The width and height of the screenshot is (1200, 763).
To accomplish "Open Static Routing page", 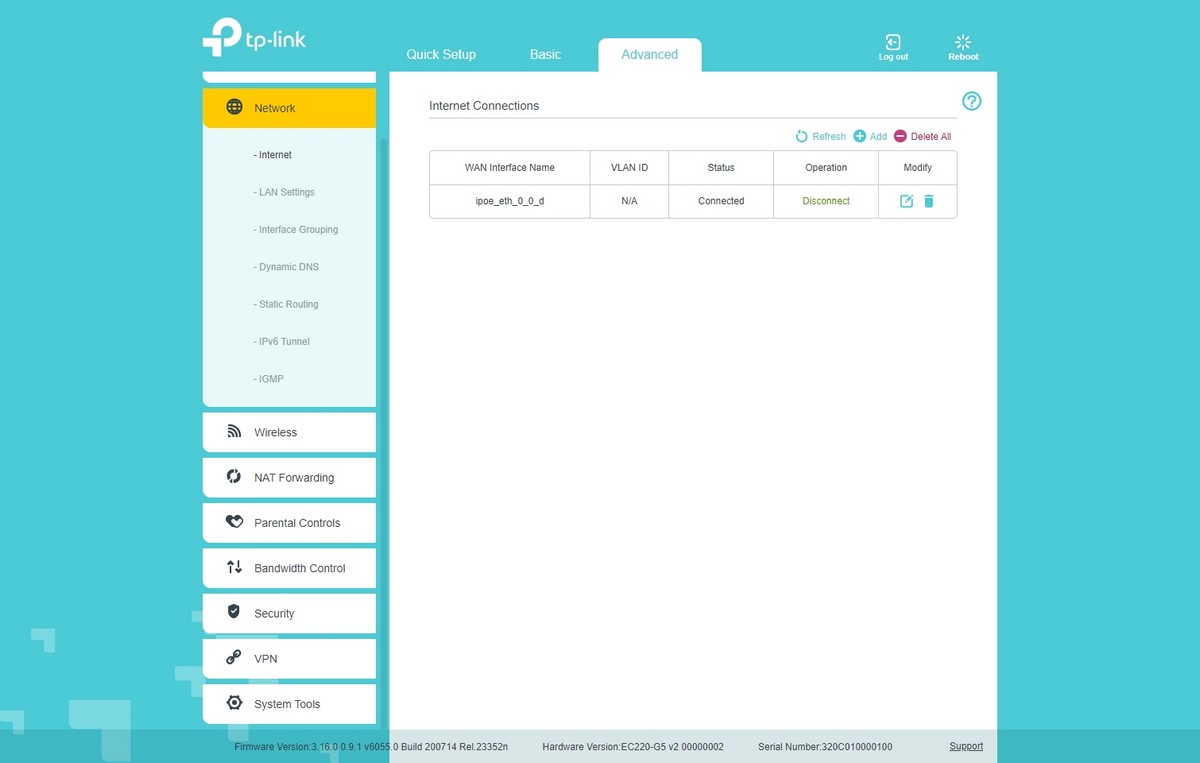I will 286,304.
